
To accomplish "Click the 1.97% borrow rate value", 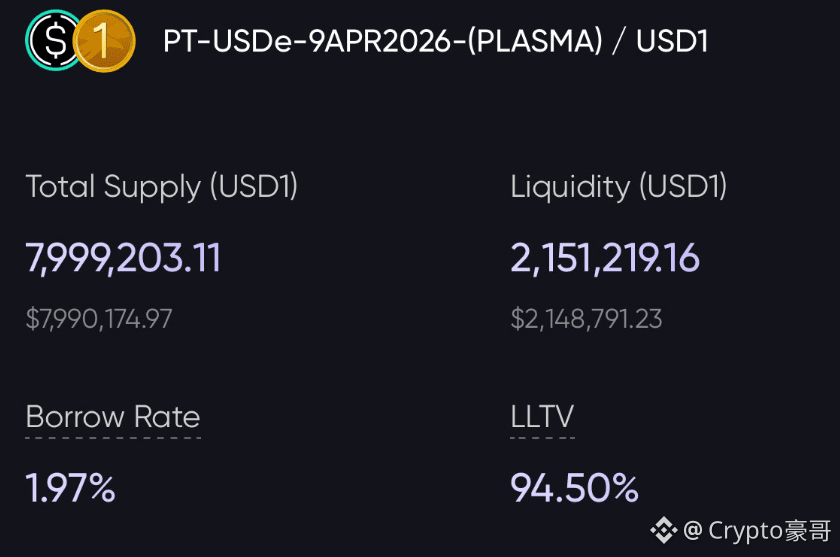I will tap(70, 488).
